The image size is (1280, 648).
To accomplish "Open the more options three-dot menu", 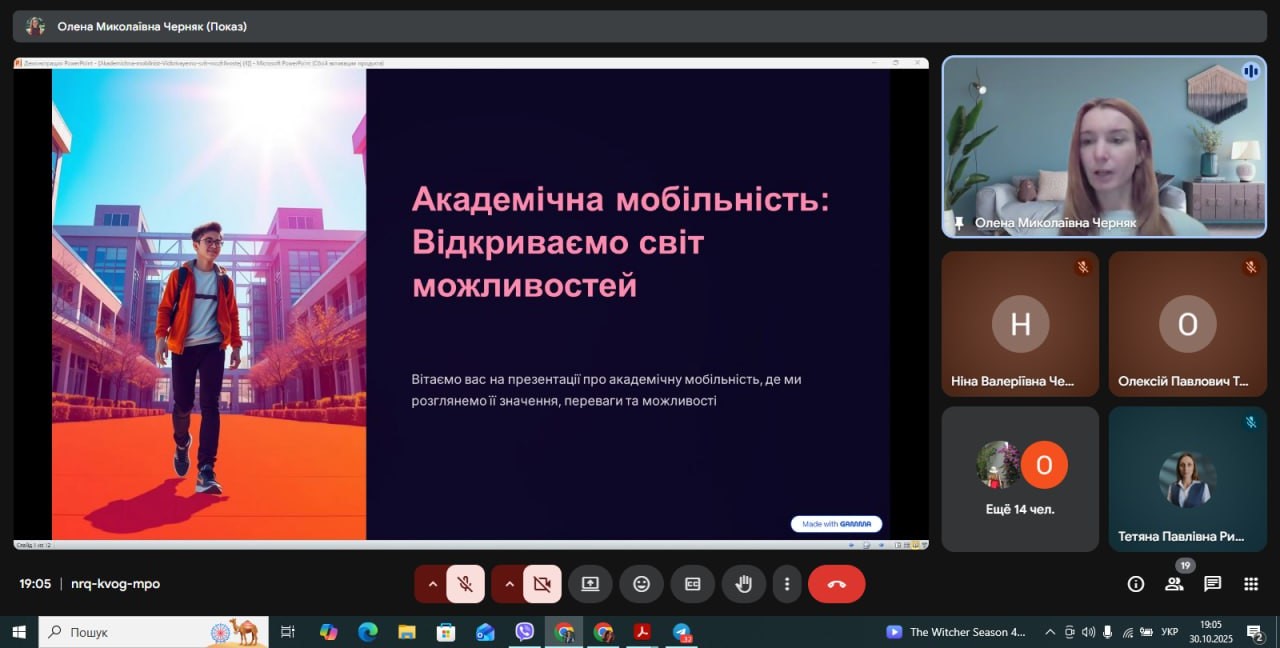I will click(x=787, y=584).
